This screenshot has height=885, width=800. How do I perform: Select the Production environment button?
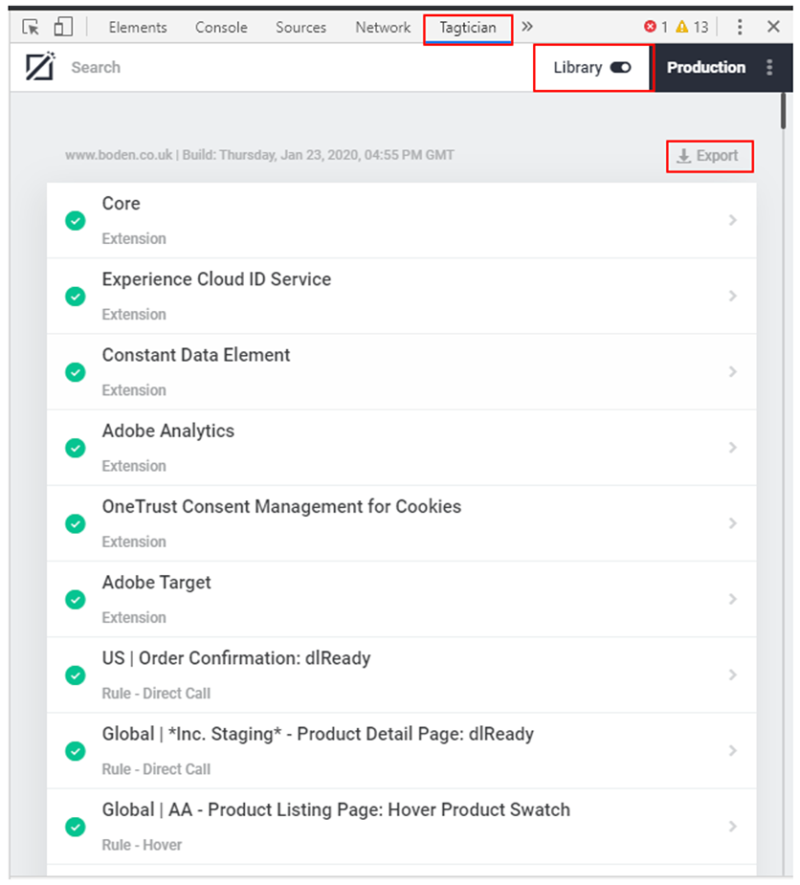pos(706,68)
